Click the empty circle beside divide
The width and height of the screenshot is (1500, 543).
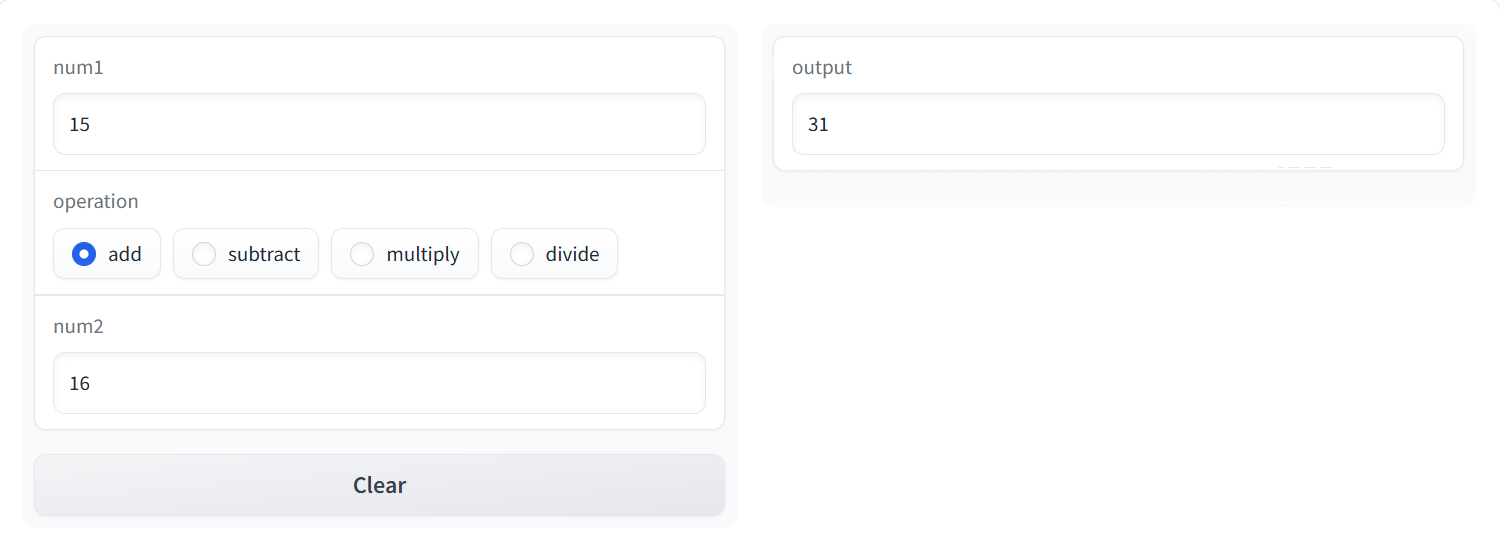[522, 255]
